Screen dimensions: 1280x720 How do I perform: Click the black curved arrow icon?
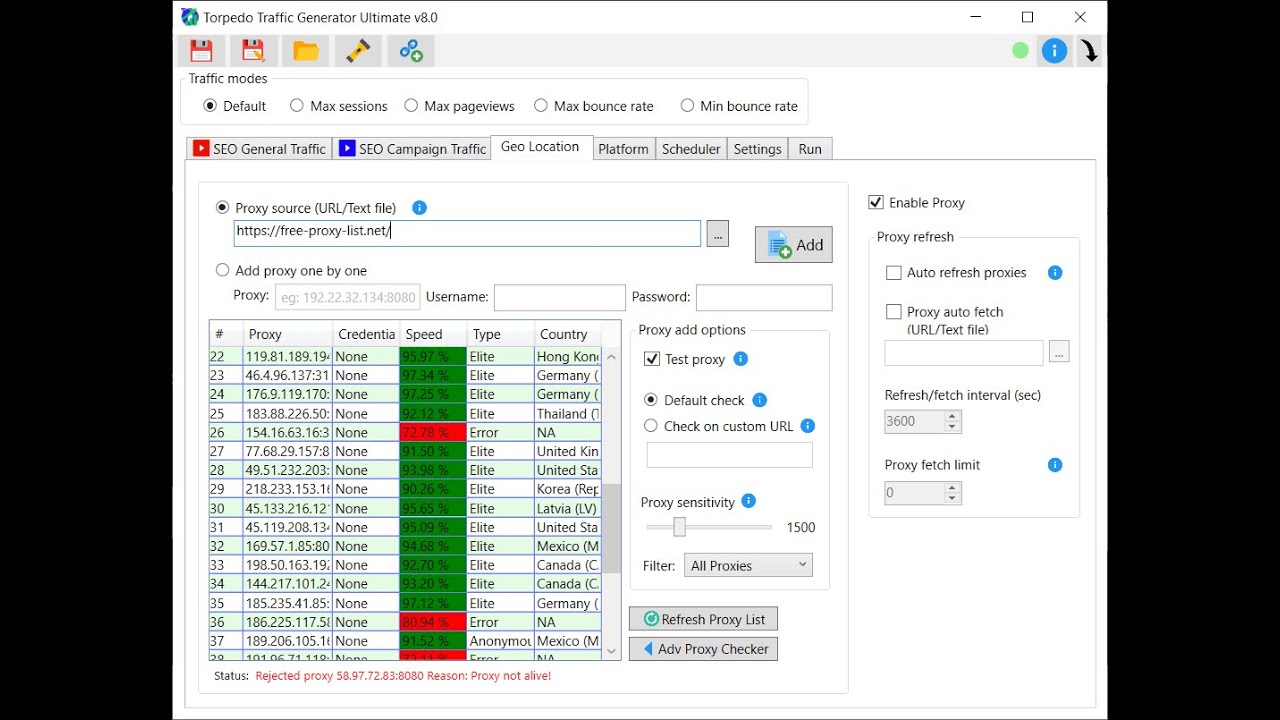(x=1089, y=51)
